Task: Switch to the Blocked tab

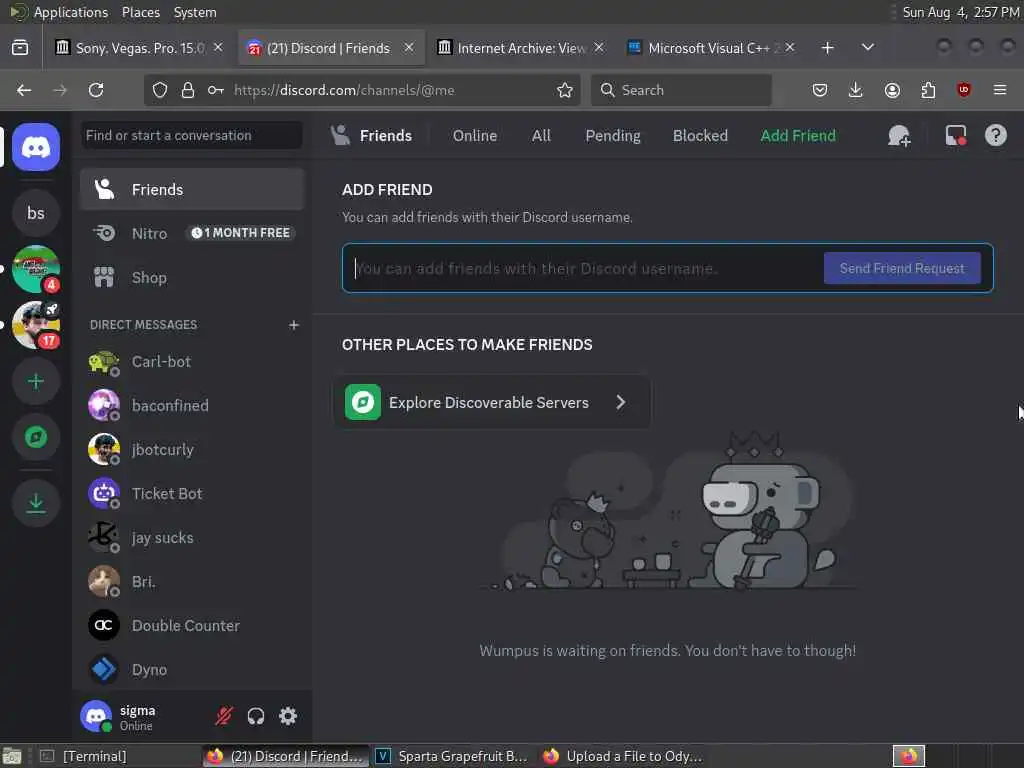Action: pyautogui.click(x=700, y=136)
